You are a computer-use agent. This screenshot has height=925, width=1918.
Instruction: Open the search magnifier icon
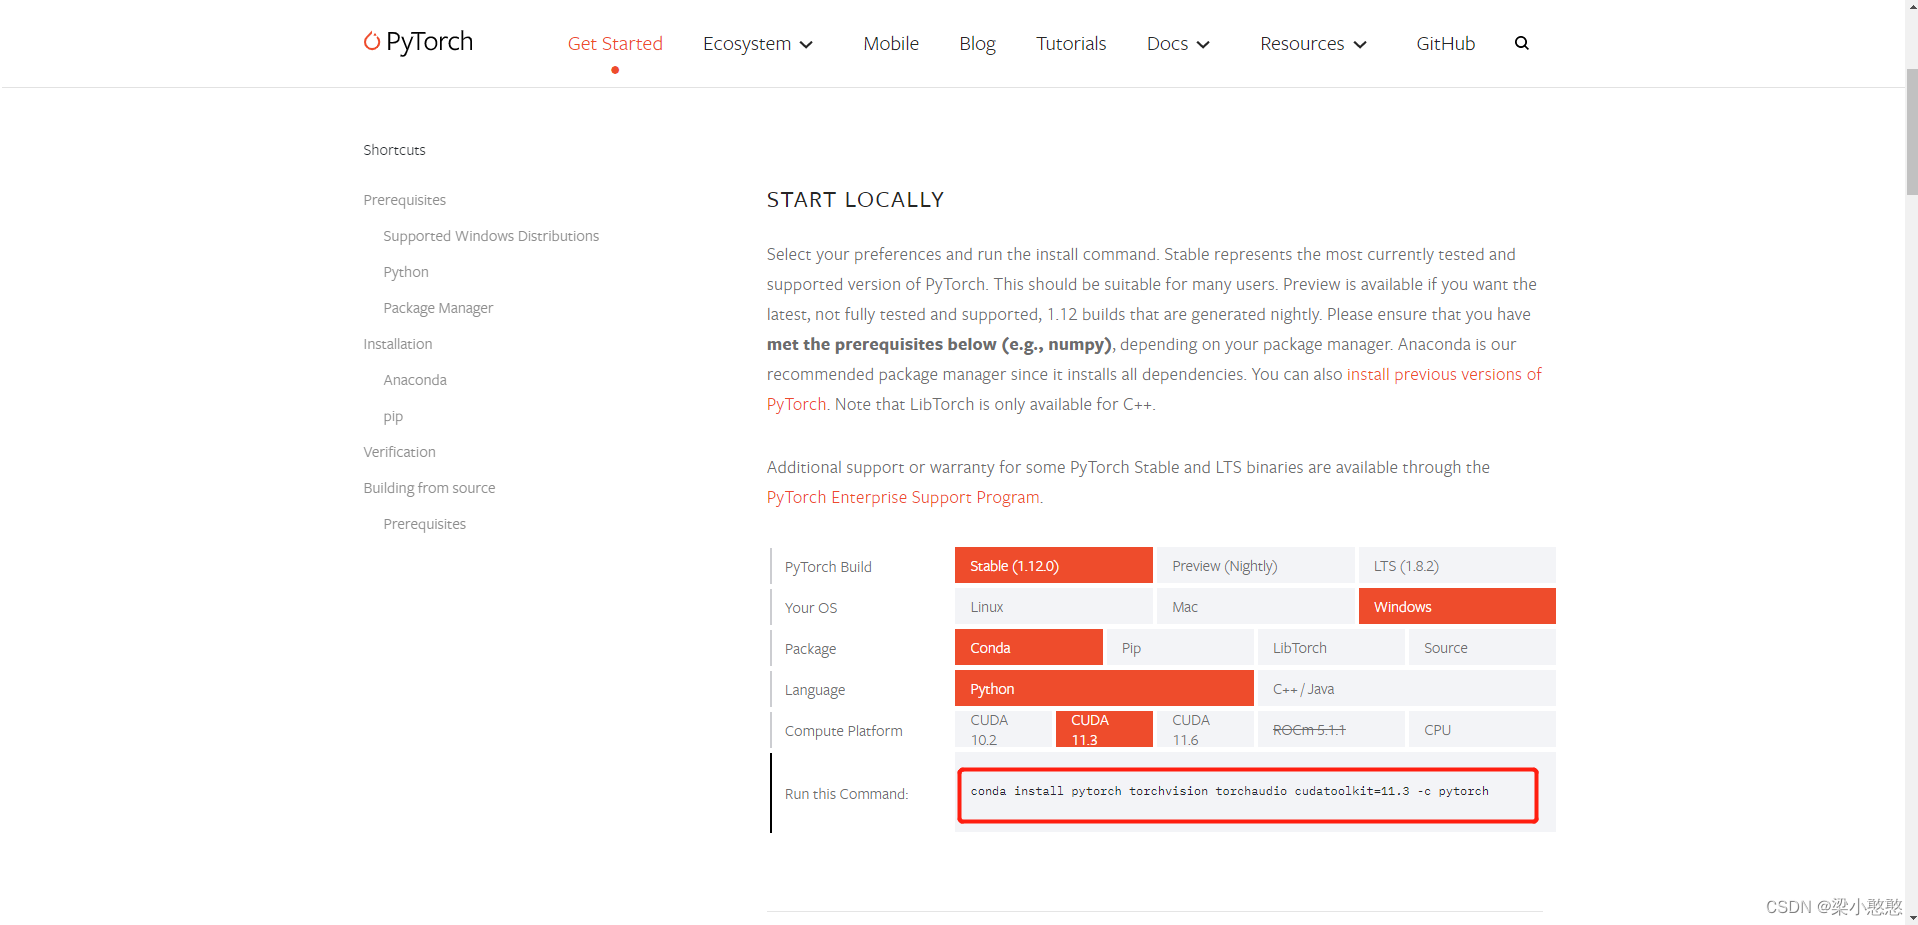coord(1521,43)
